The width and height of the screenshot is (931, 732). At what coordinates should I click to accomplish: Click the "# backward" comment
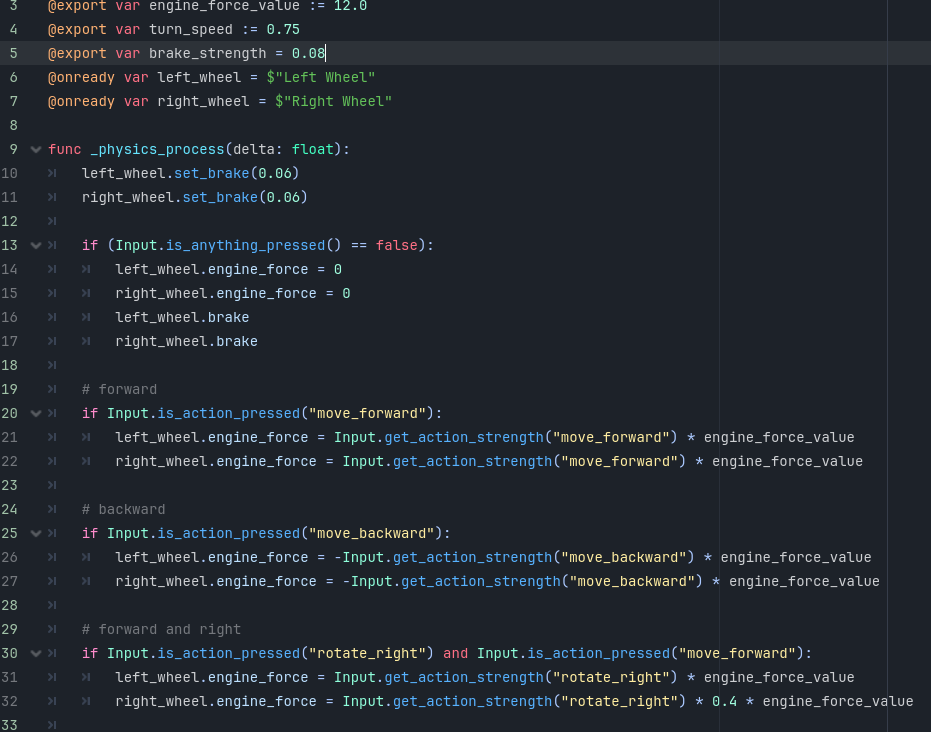coord(123,510)
